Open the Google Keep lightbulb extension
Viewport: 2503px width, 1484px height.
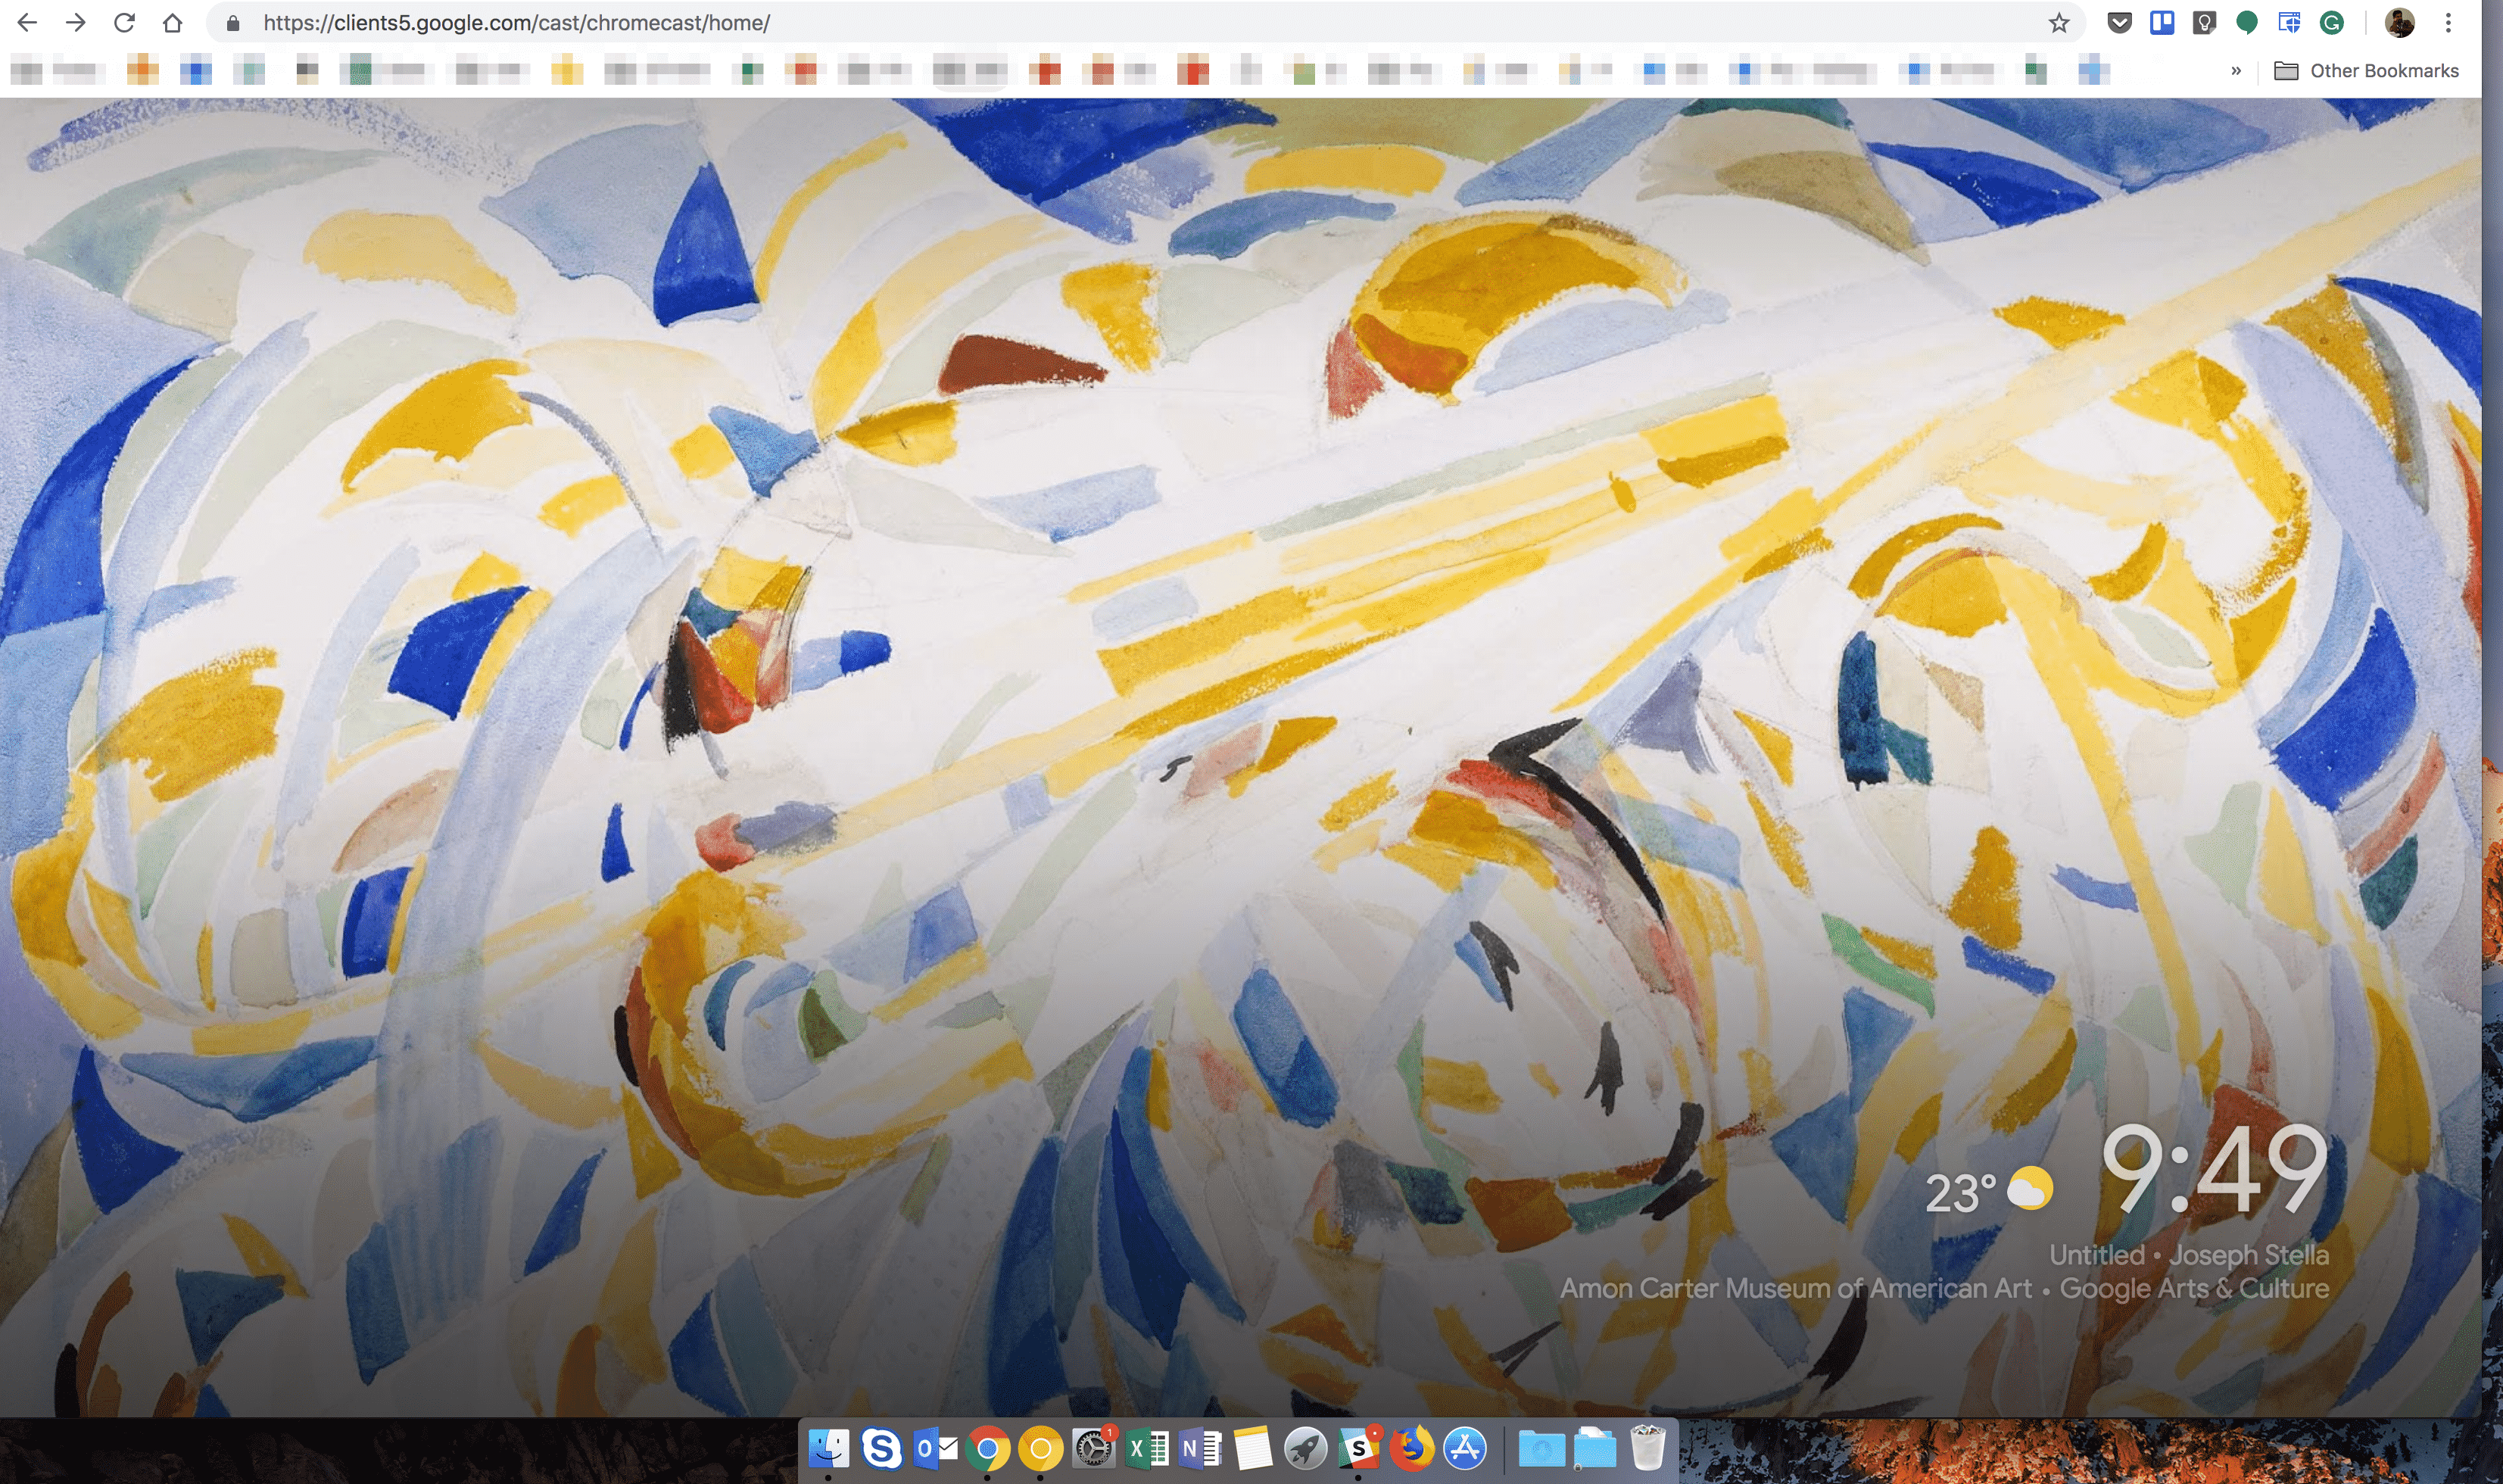click(2204, 22)
